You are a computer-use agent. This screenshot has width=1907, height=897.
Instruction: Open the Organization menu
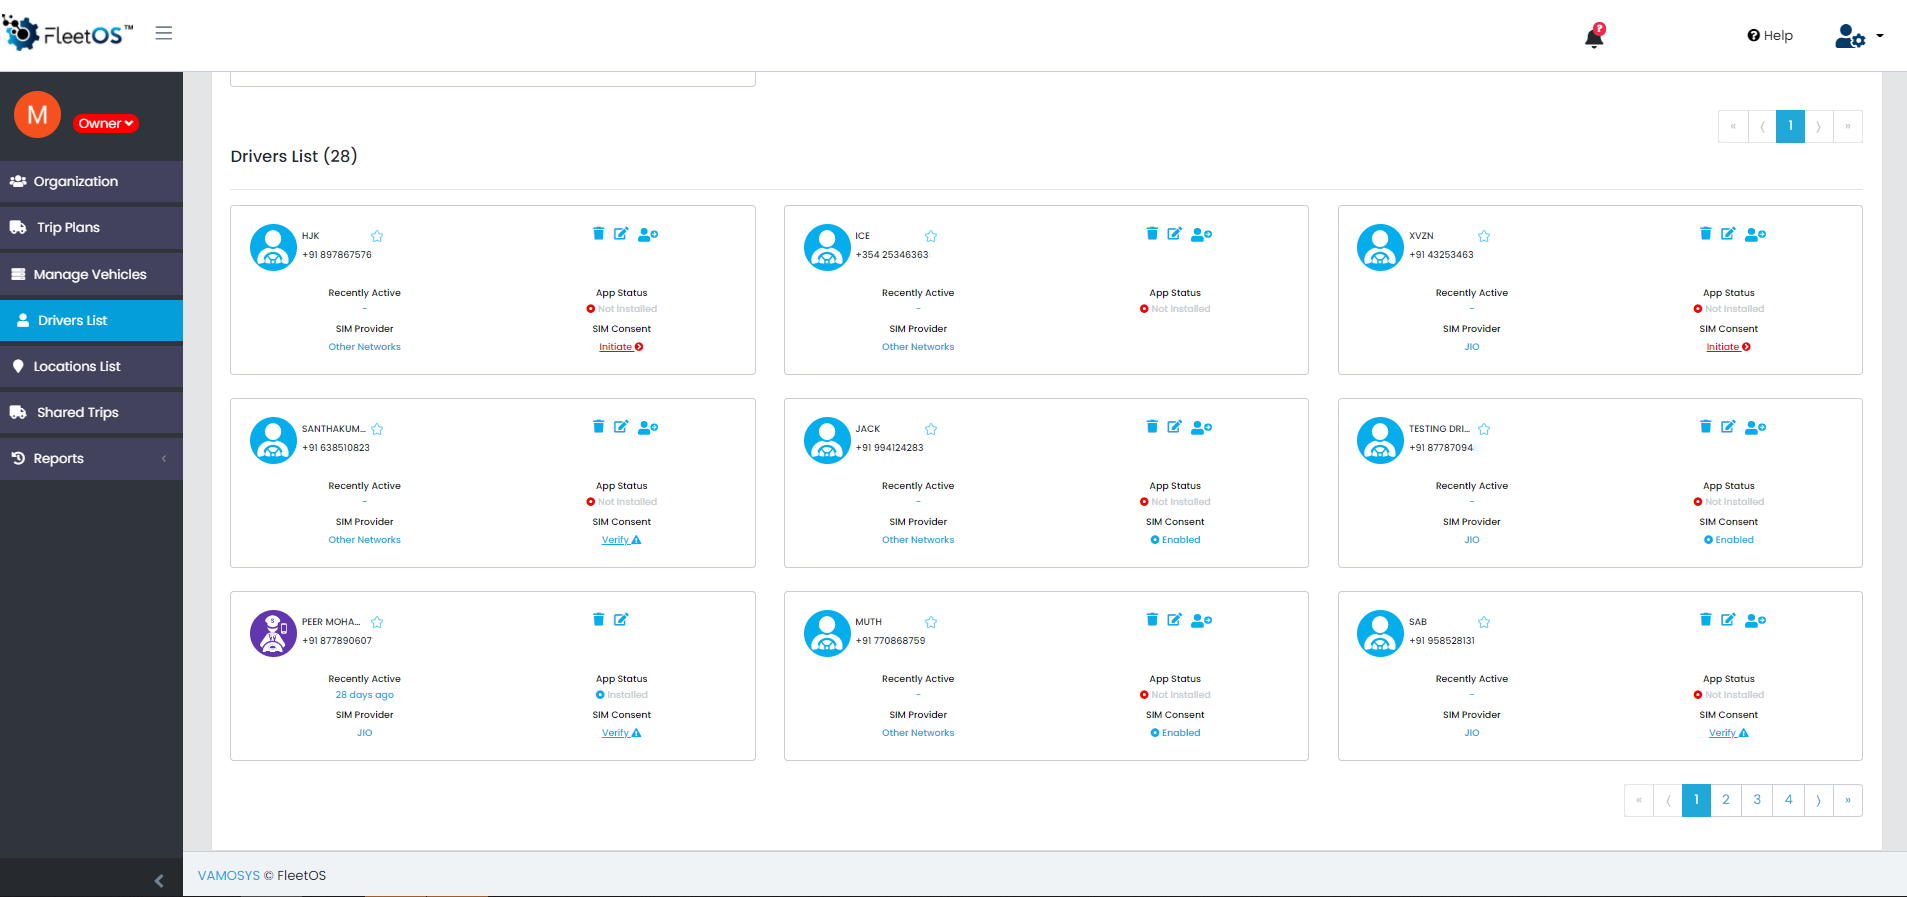(91, 181)
